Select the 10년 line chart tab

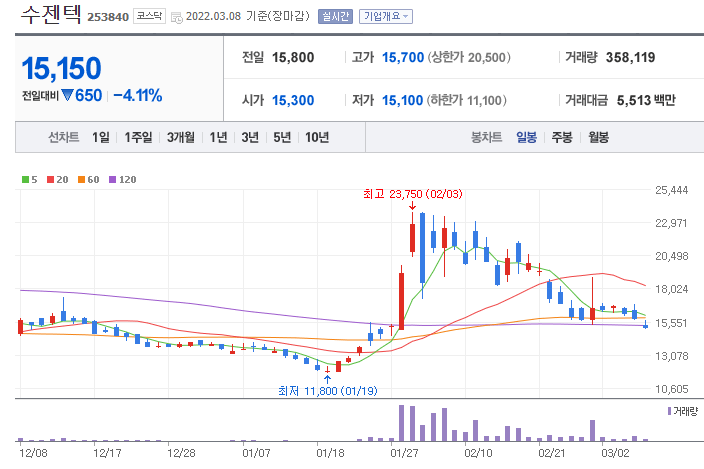click(x=317, y=137)
